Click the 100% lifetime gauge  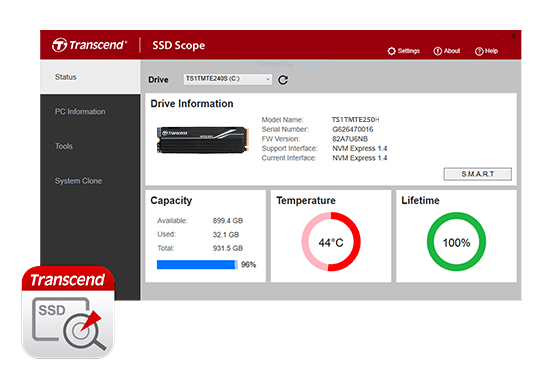point(456,242)
